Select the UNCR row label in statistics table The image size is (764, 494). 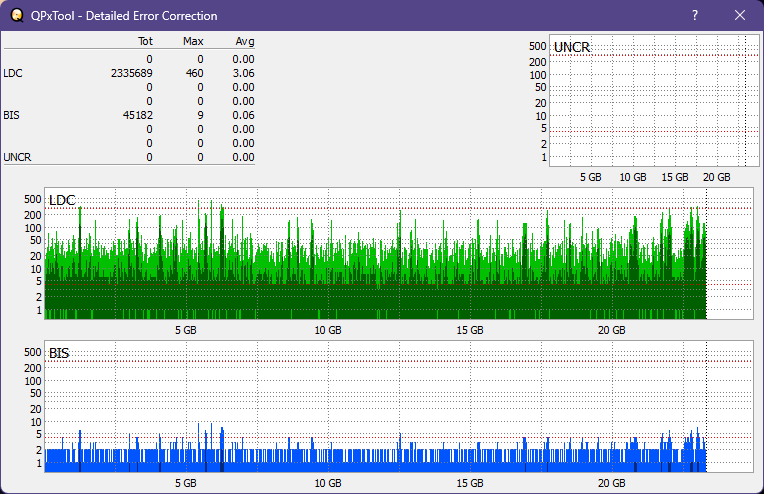(17, 157)
